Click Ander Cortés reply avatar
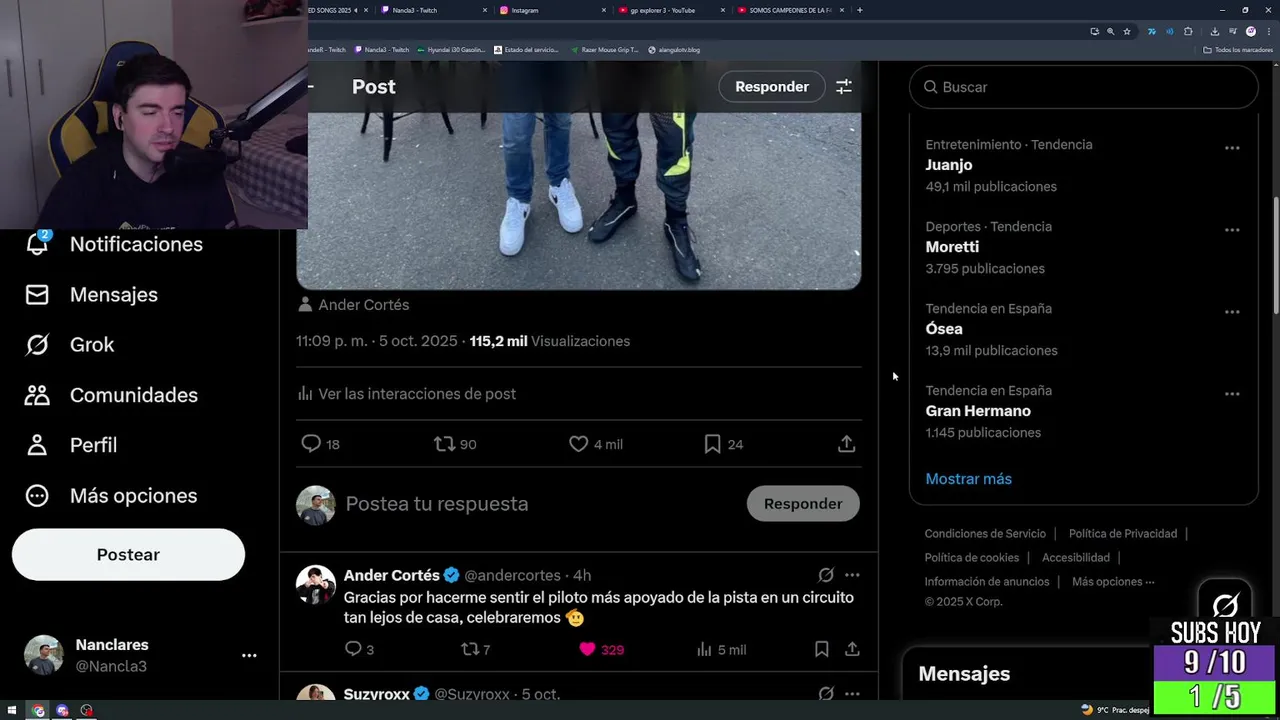 coord(316,584)
